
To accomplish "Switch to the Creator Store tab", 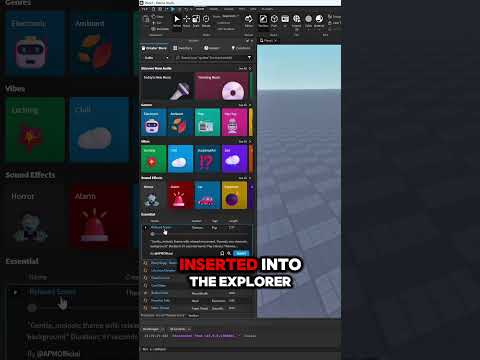I will (x=154, y=48).
